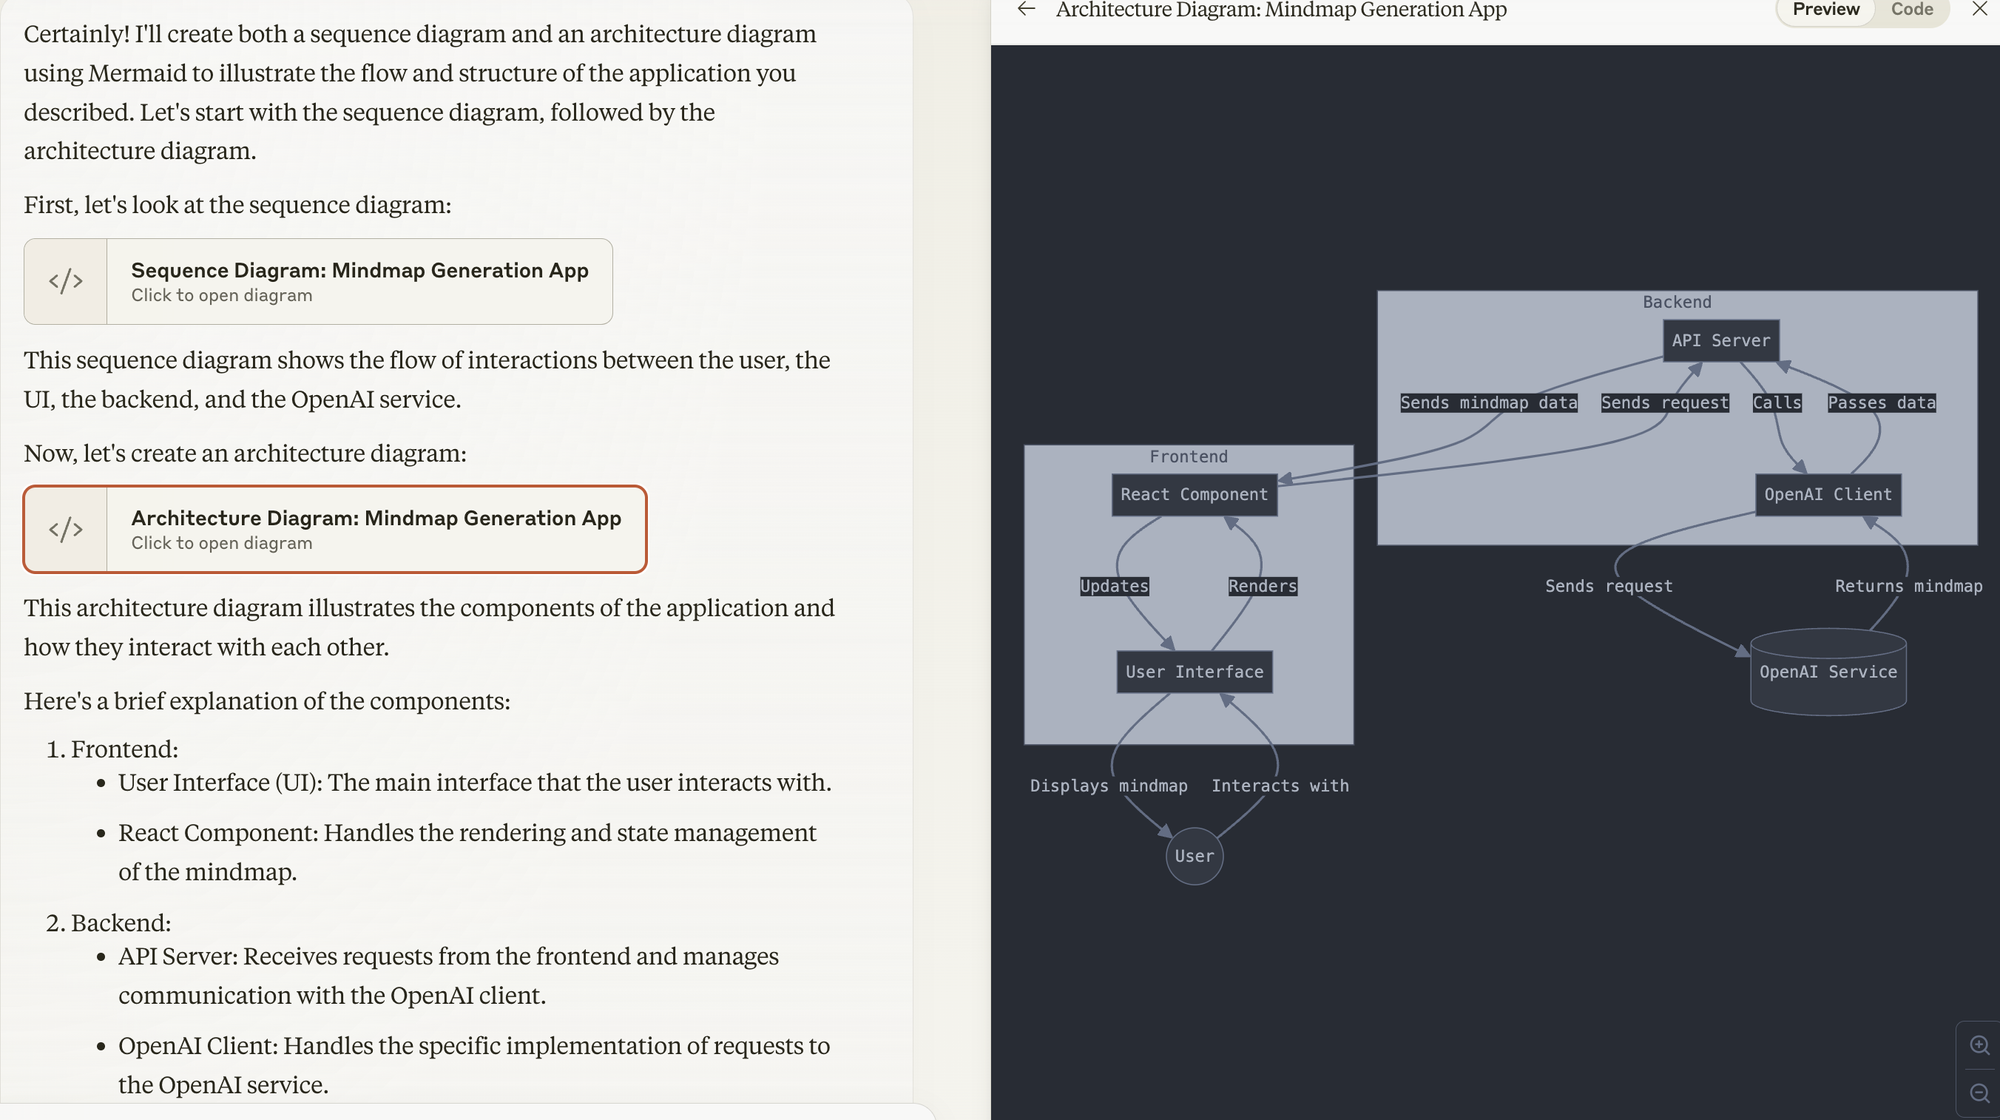2000x1120 pixels.
Task: Click the User circle node
Action: click(1194, 856)
